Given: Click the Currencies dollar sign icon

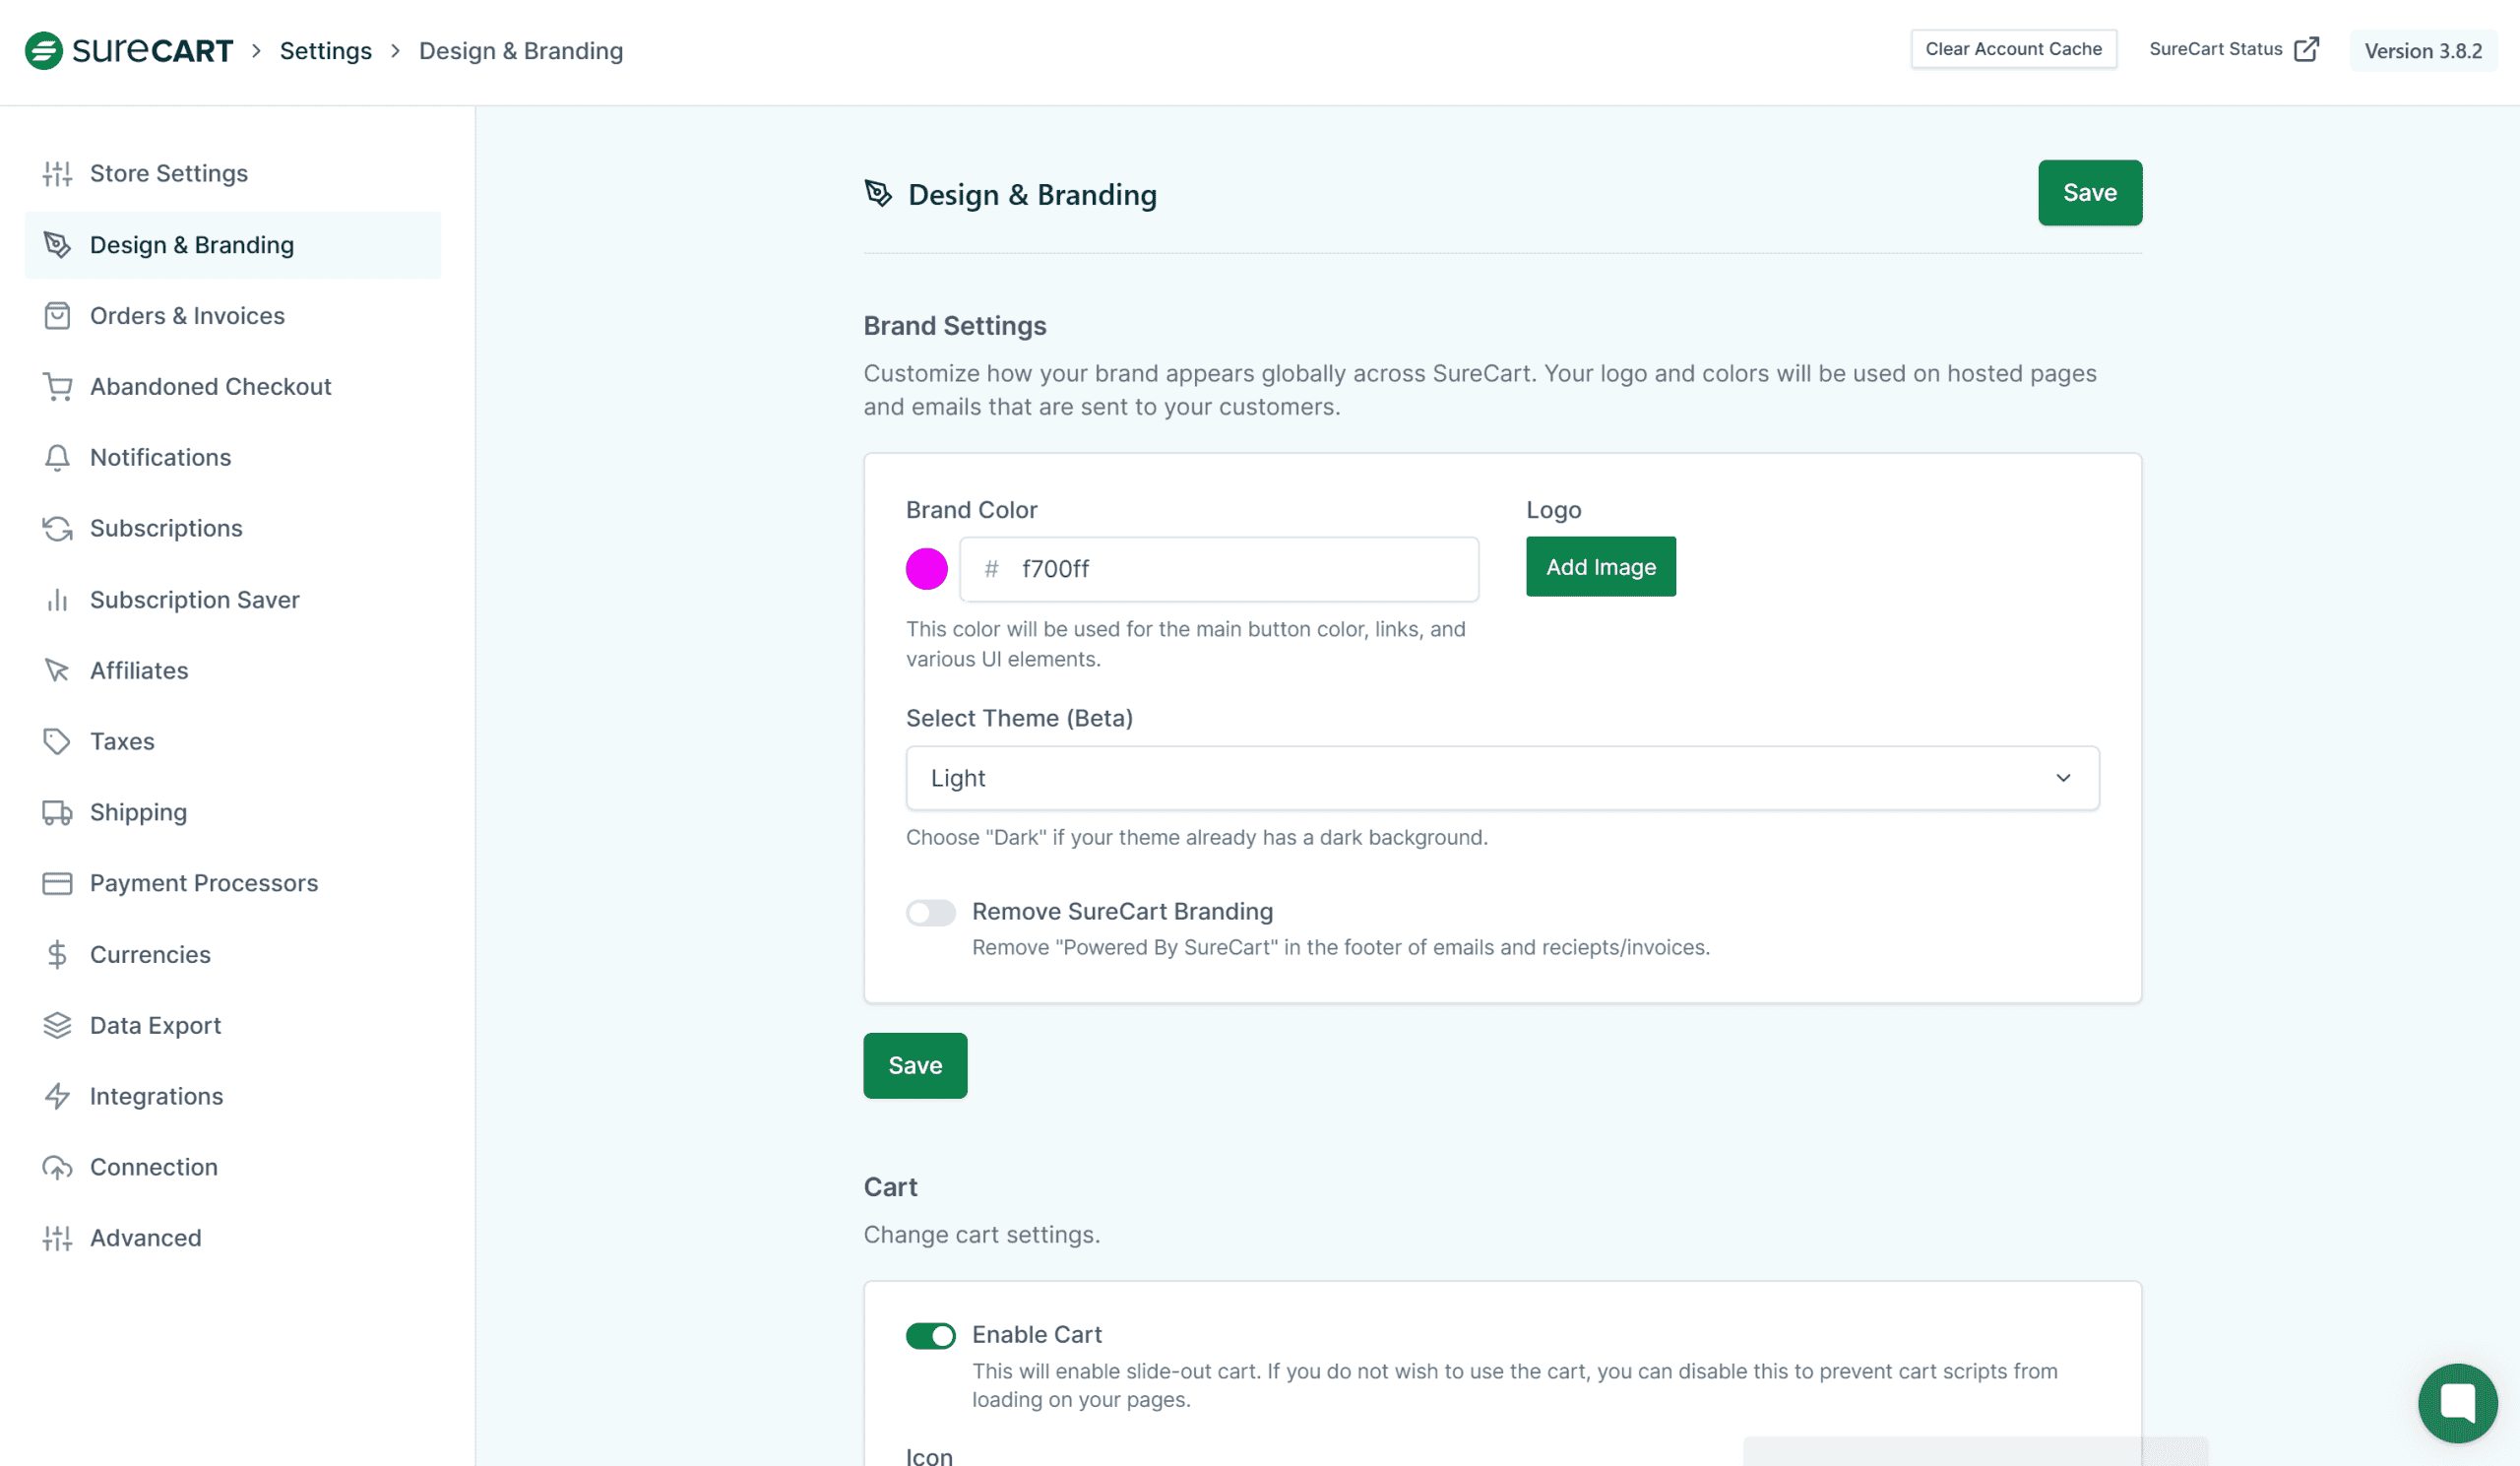Looking at the screenshot, I should [x=57, y=955].
